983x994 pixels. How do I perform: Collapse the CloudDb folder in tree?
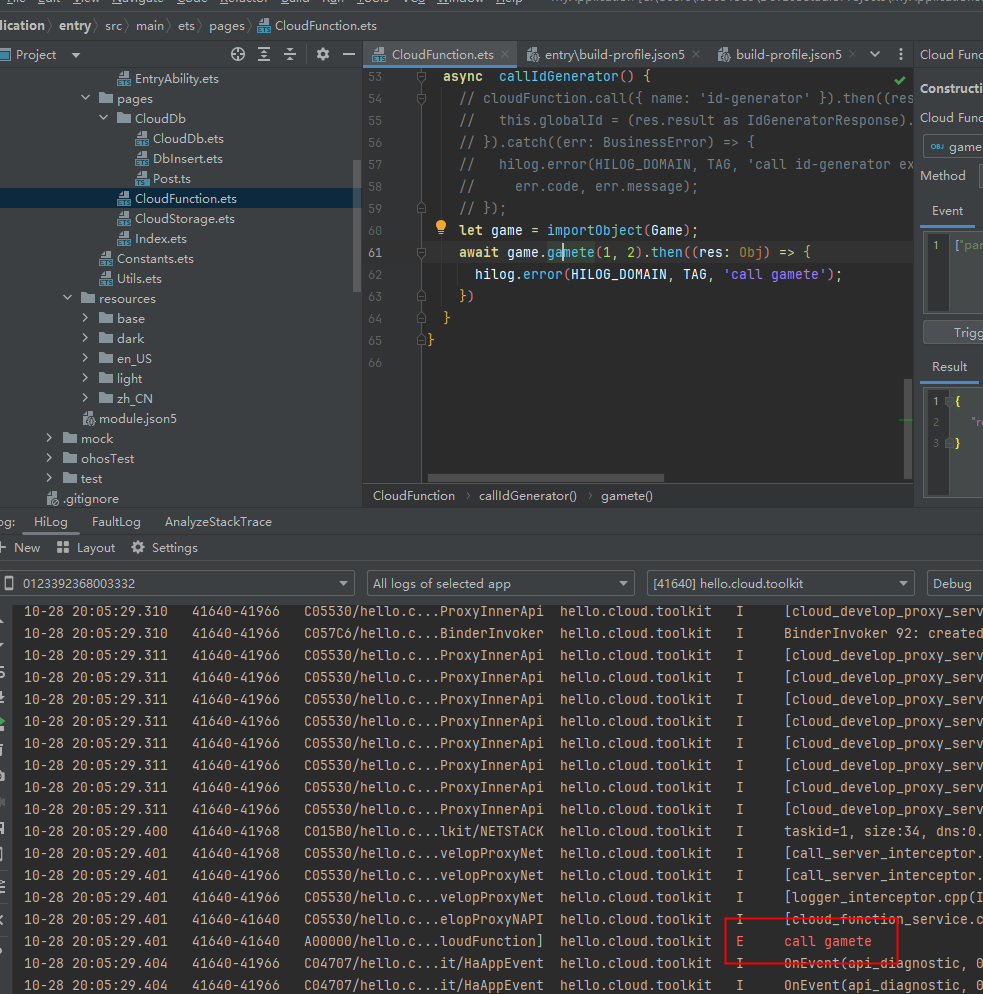coord(104,119)
